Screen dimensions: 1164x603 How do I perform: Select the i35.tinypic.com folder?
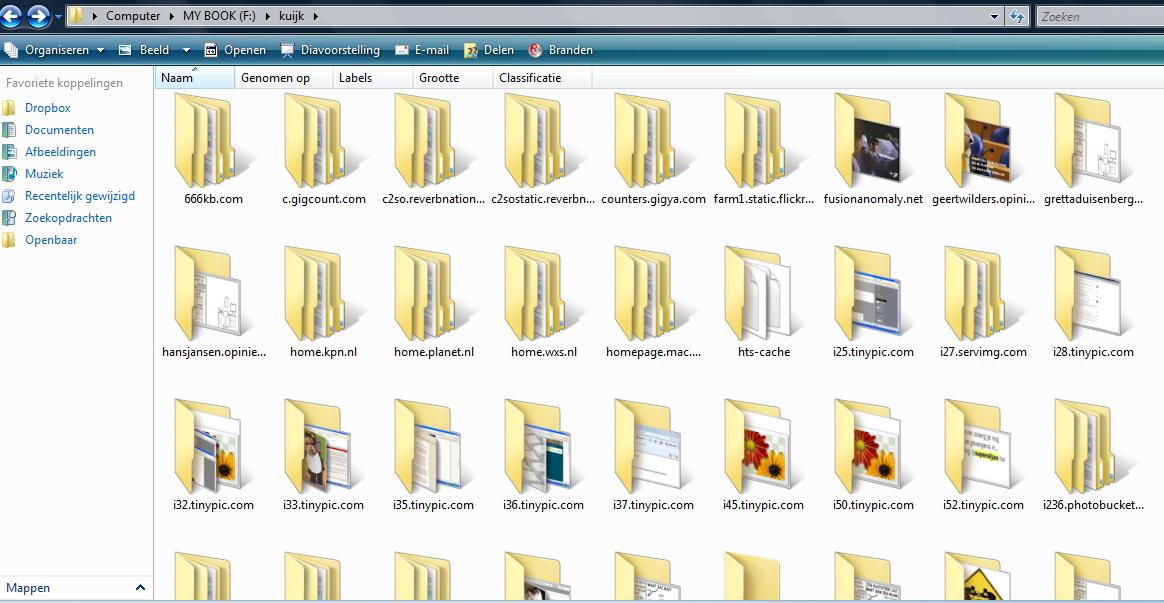[x=434, y=454]
